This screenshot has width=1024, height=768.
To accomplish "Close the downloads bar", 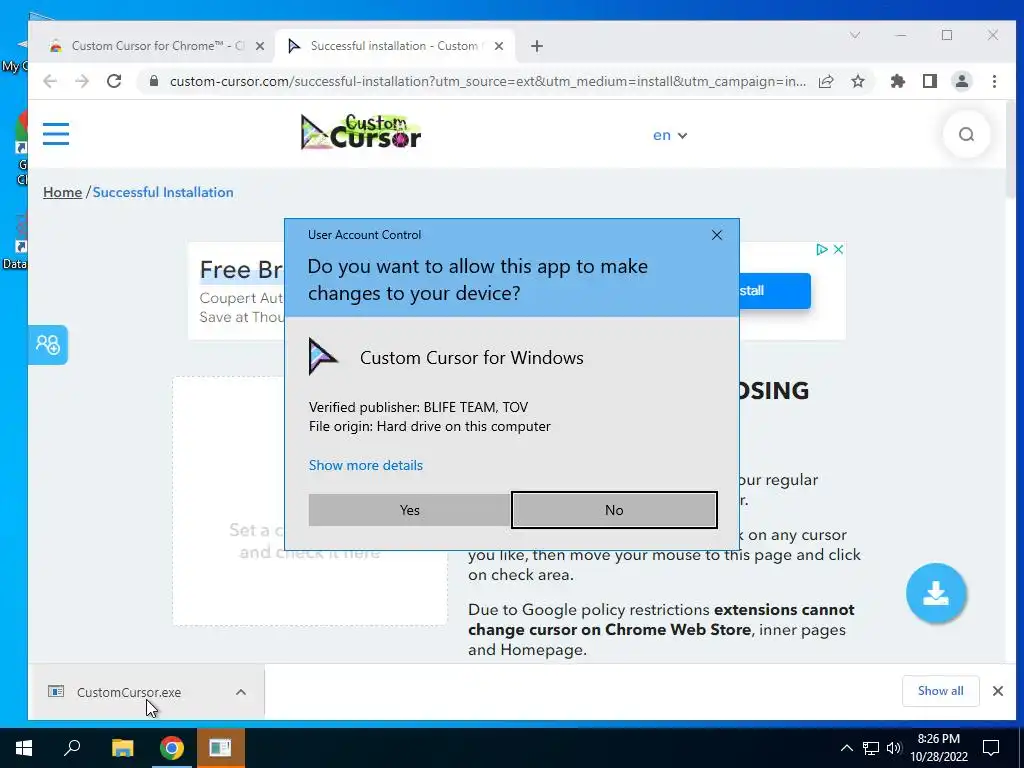I will pyautogui.click(x=998, y=691).
